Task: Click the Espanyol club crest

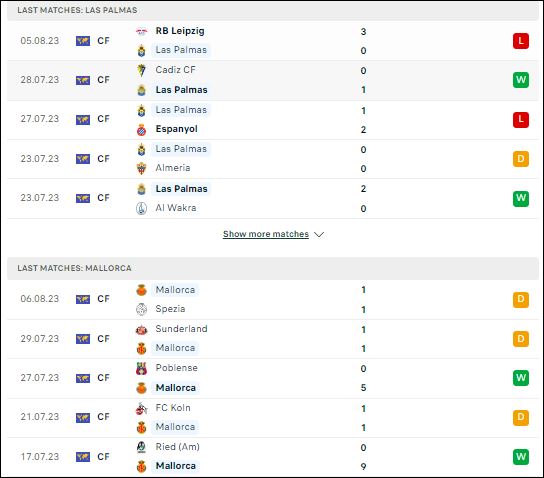Action: (142, 130)
